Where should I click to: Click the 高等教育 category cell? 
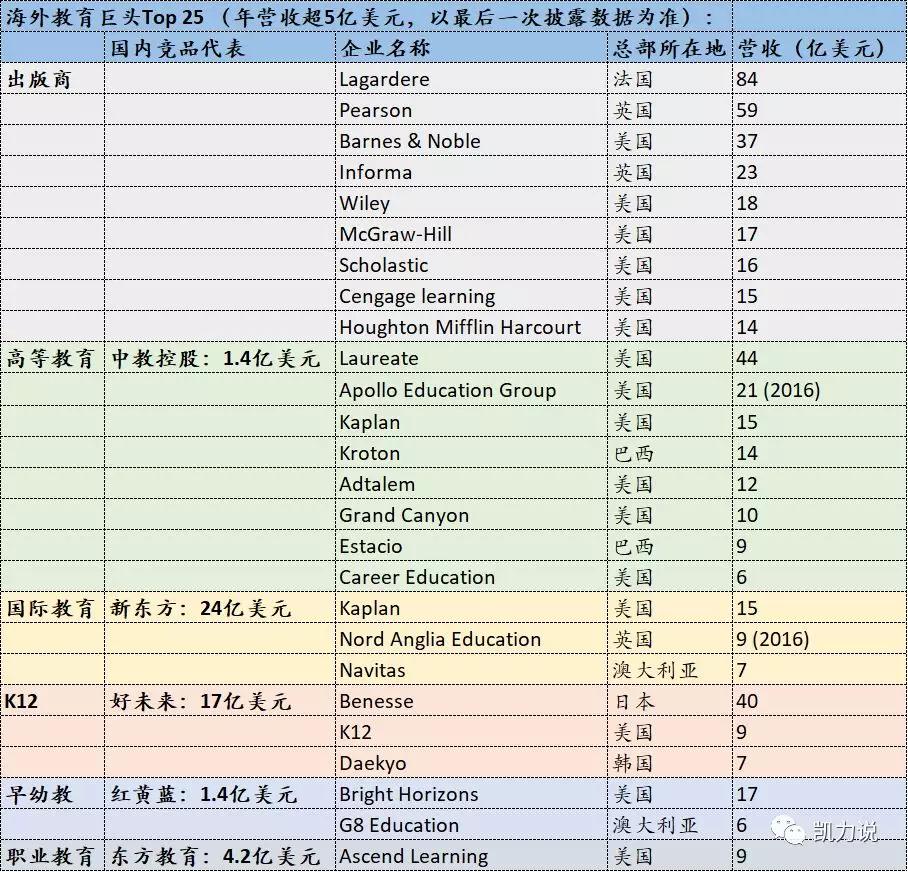pyautogui.click(x=50, y=358)
